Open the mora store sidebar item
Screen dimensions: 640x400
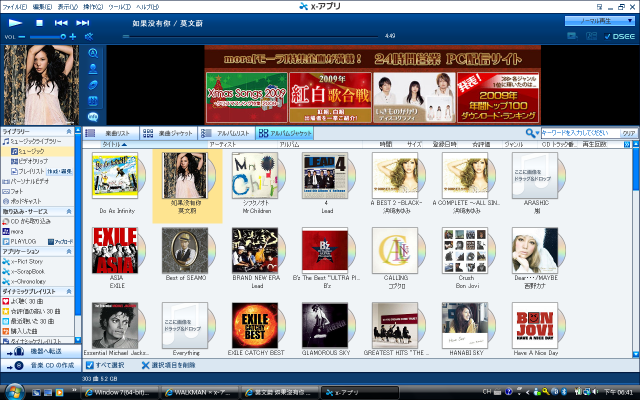13,231
